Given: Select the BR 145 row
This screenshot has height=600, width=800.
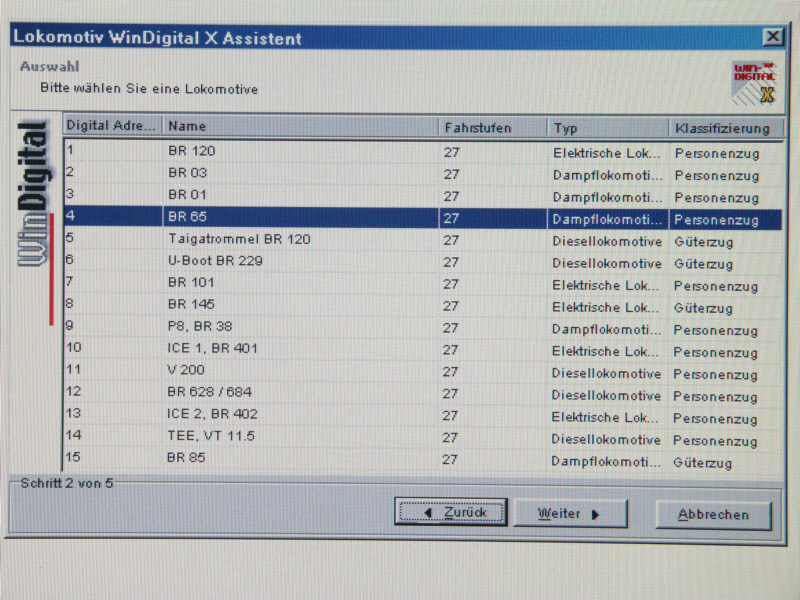Looking at the screenshot, I should (423, 306).
